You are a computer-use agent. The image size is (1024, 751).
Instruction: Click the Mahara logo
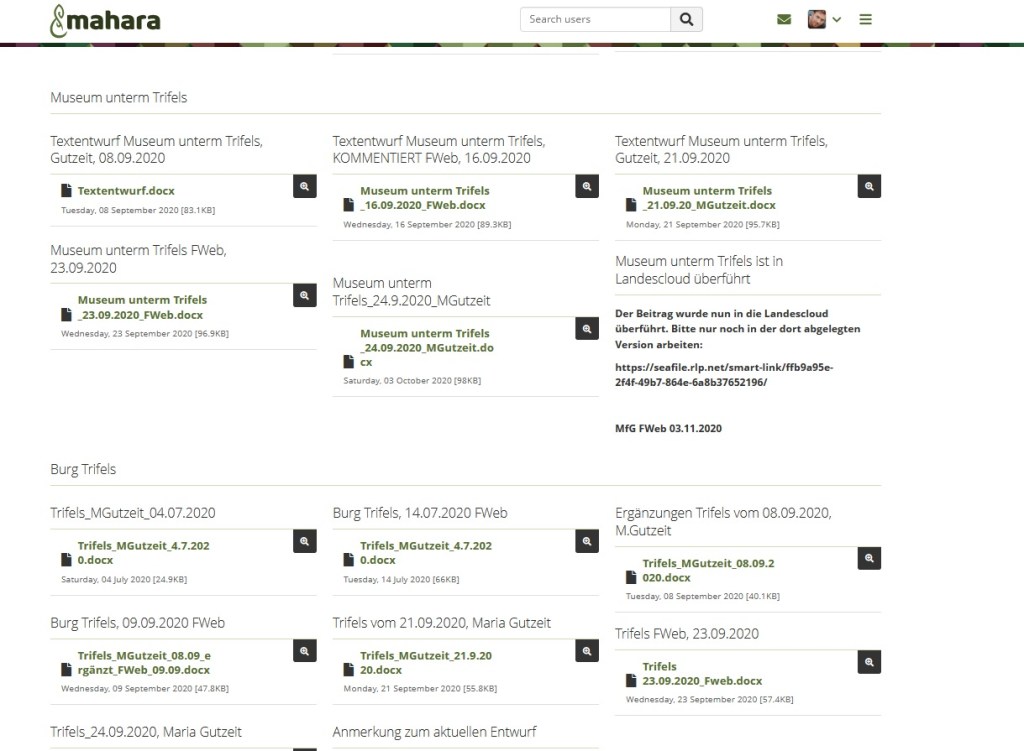105,20
